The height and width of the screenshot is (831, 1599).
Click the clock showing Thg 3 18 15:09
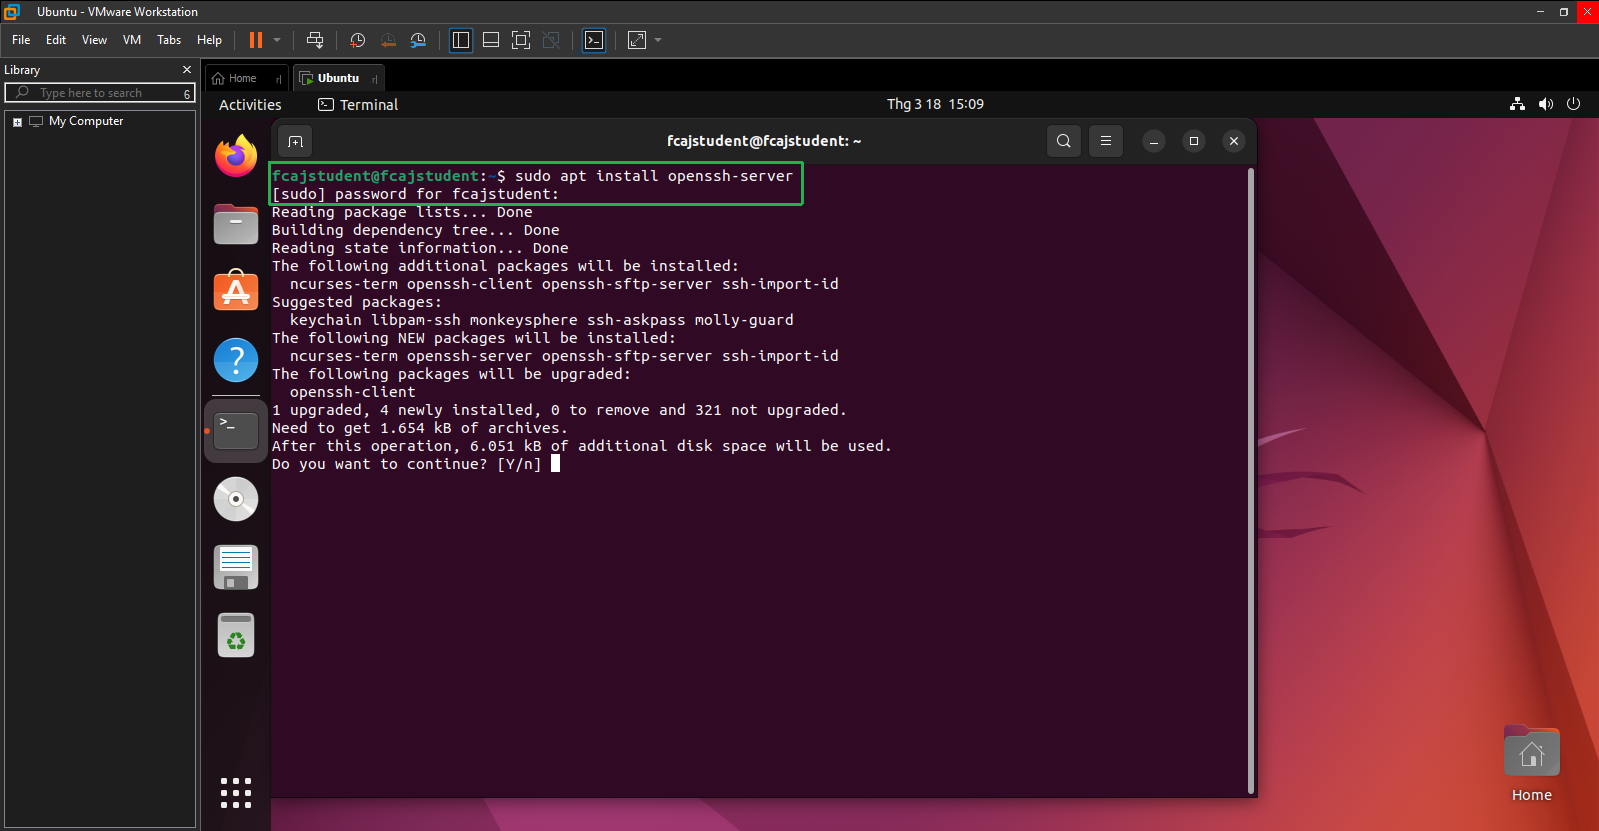(935, 104)
